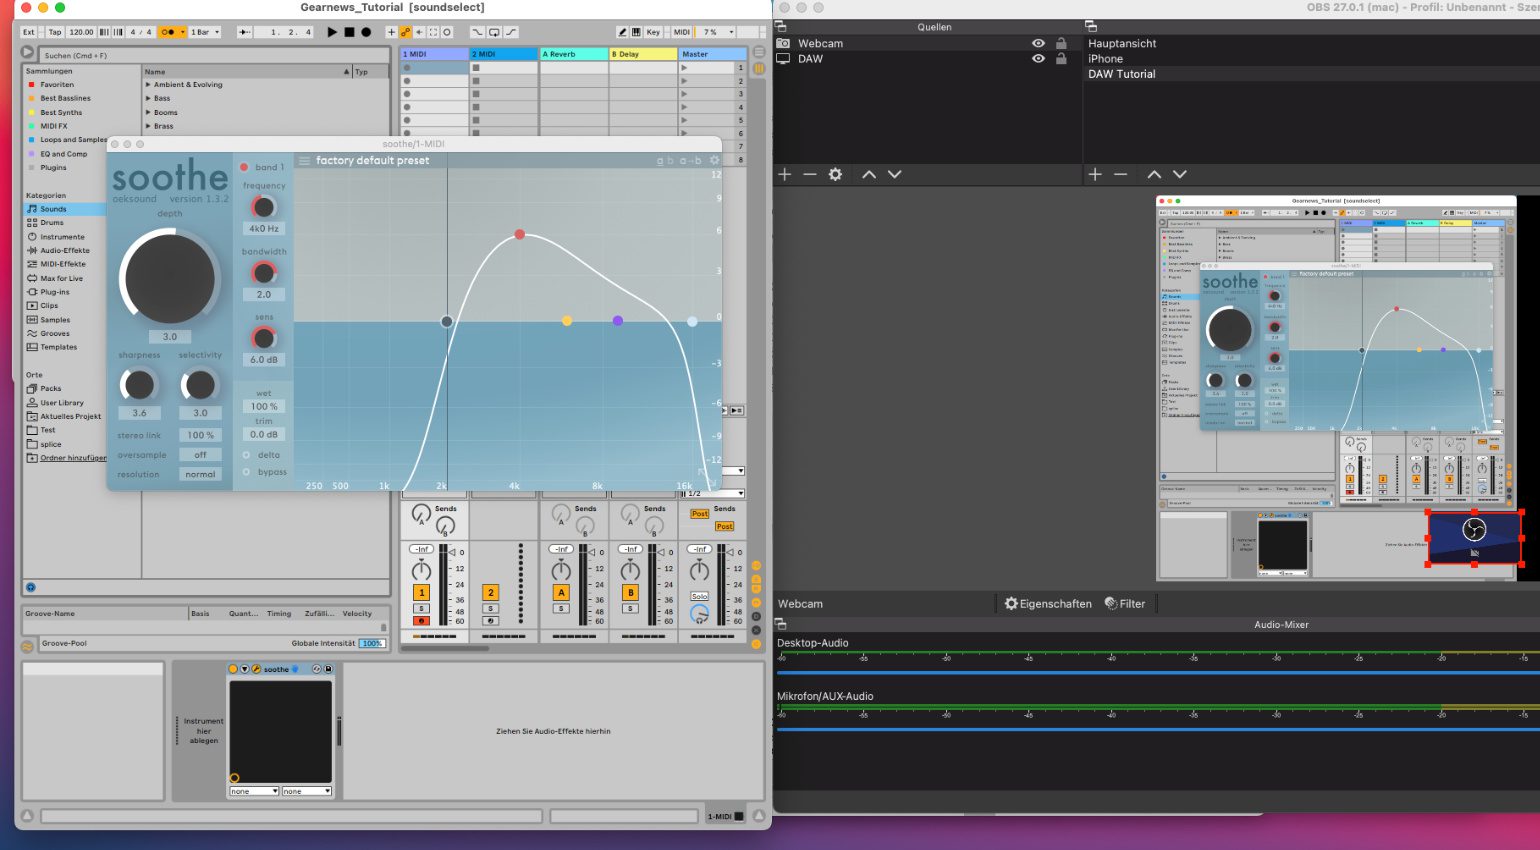Select the B Delay return track header
Viewport: 1540px width, 850px height.
pyautogui.click(x=643, y=54)
